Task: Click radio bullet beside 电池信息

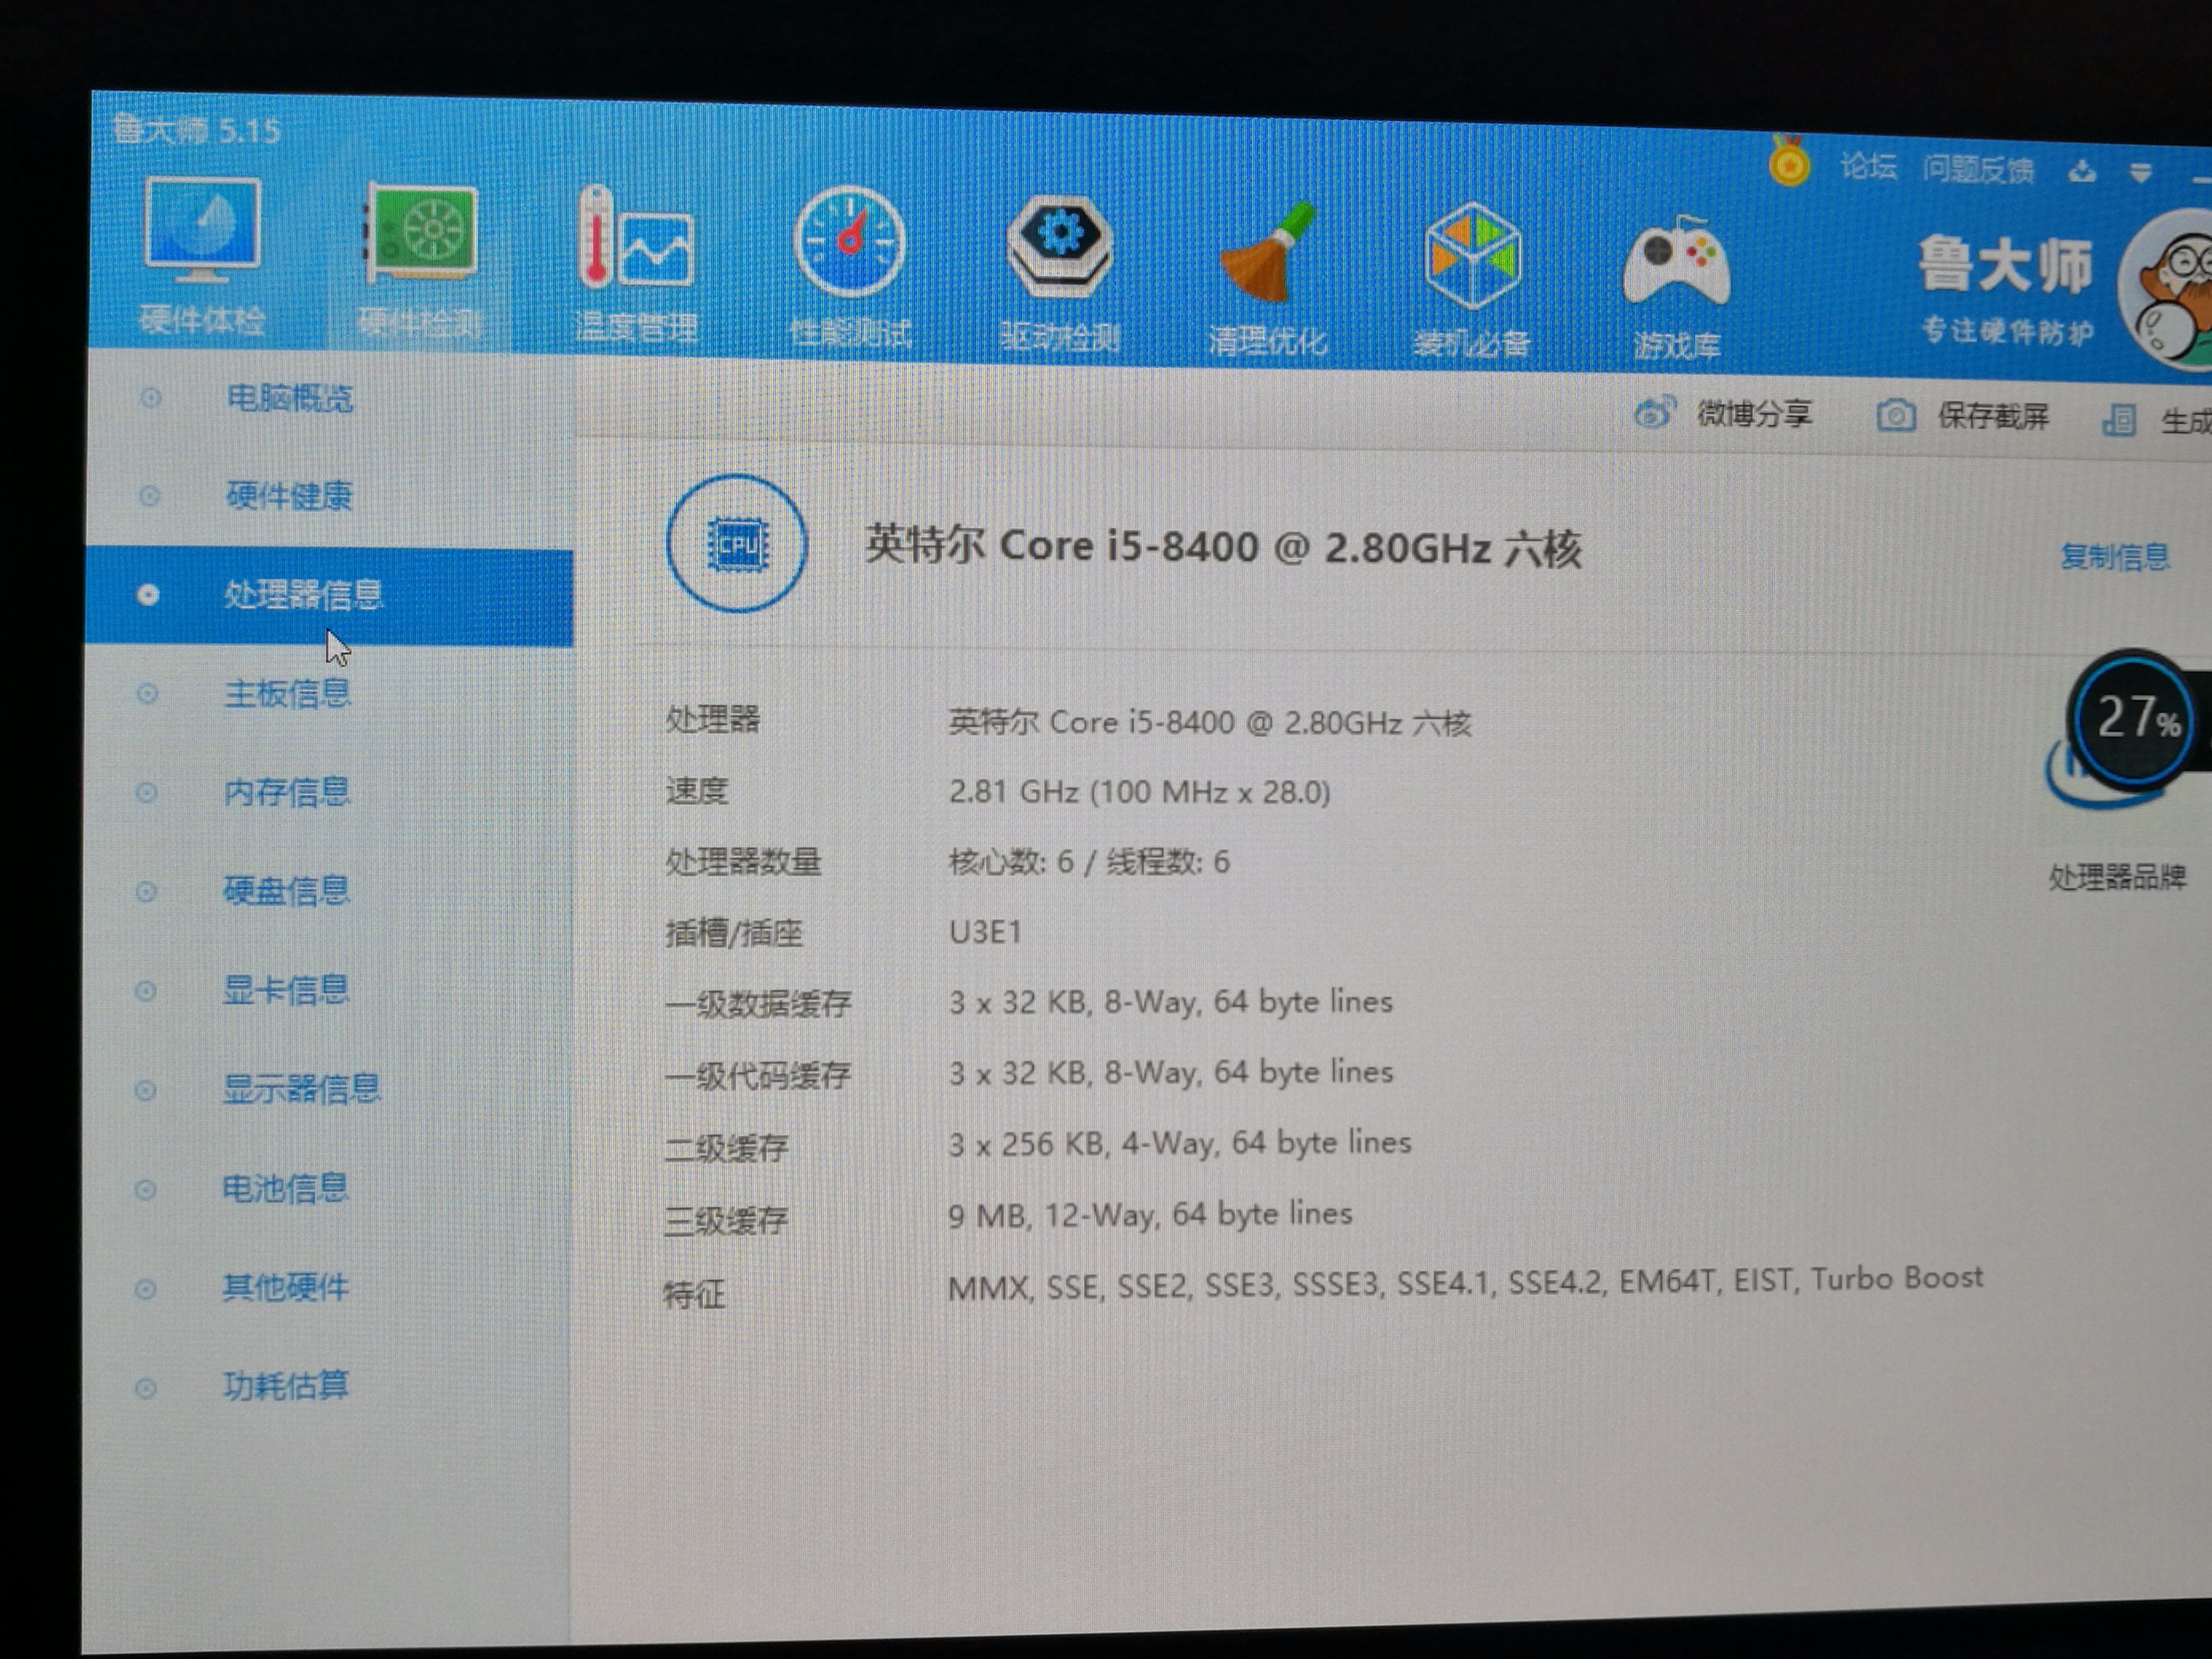Action: [x=145, y=1189]
